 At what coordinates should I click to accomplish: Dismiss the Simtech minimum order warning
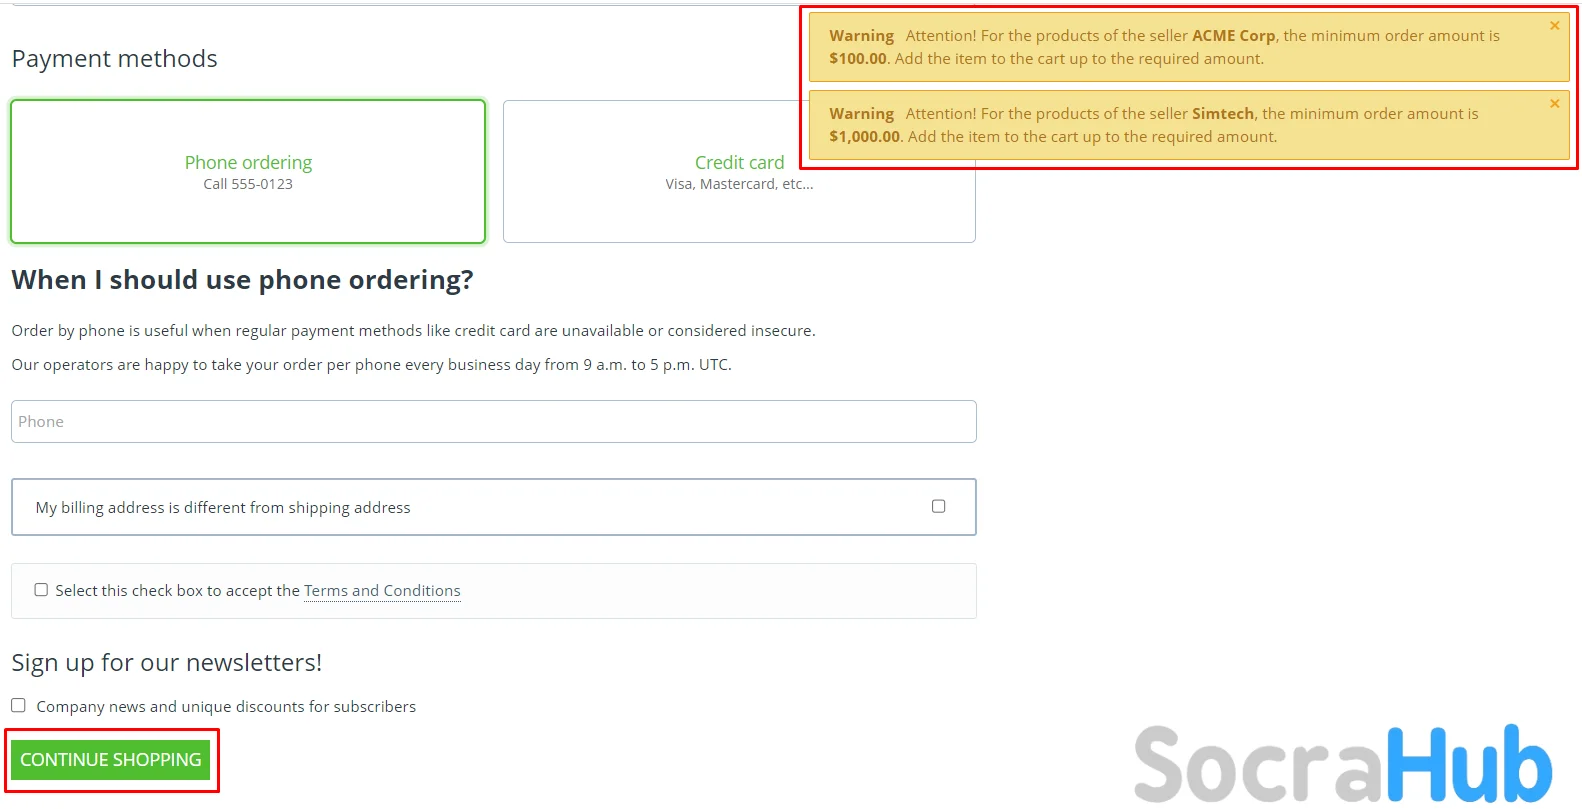click(1554, 104)
